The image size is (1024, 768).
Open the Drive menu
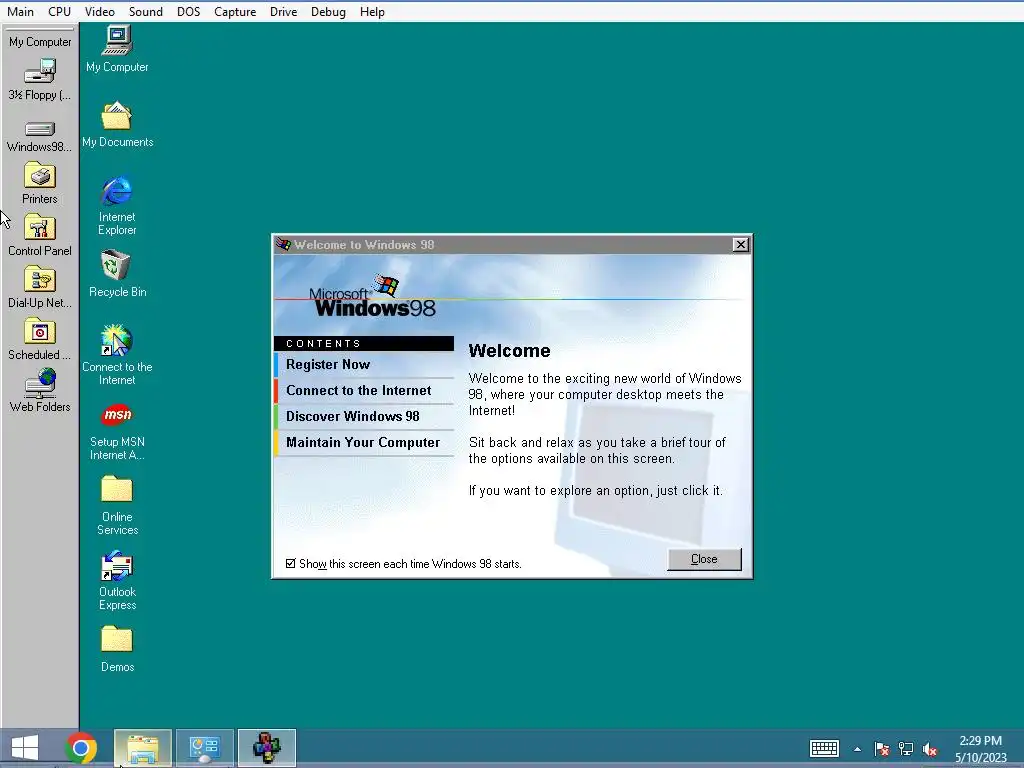283,12
